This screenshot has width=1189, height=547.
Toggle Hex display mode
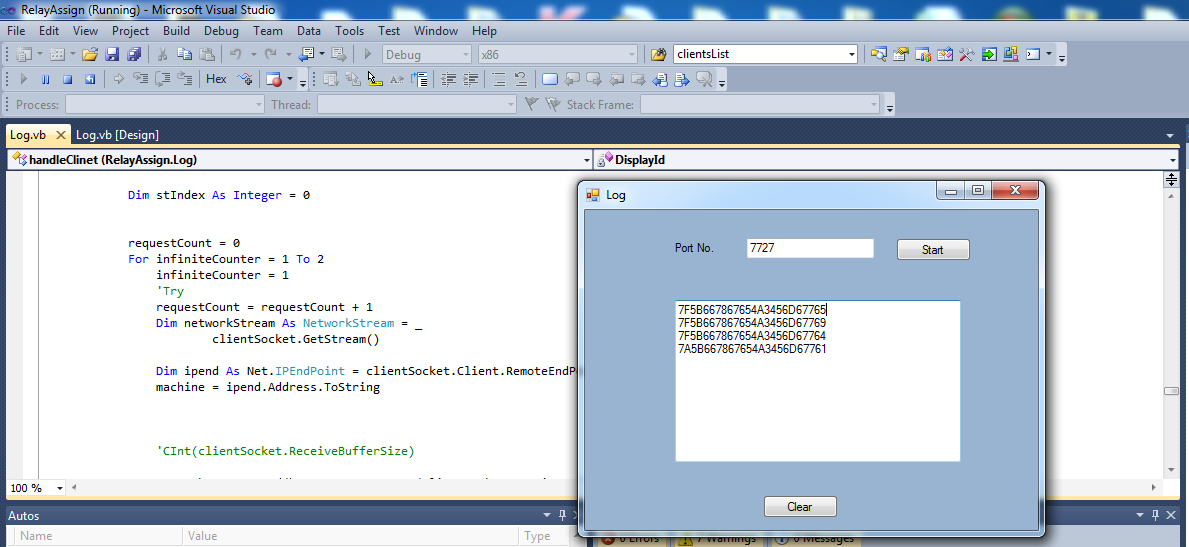[x=216, y=79]
